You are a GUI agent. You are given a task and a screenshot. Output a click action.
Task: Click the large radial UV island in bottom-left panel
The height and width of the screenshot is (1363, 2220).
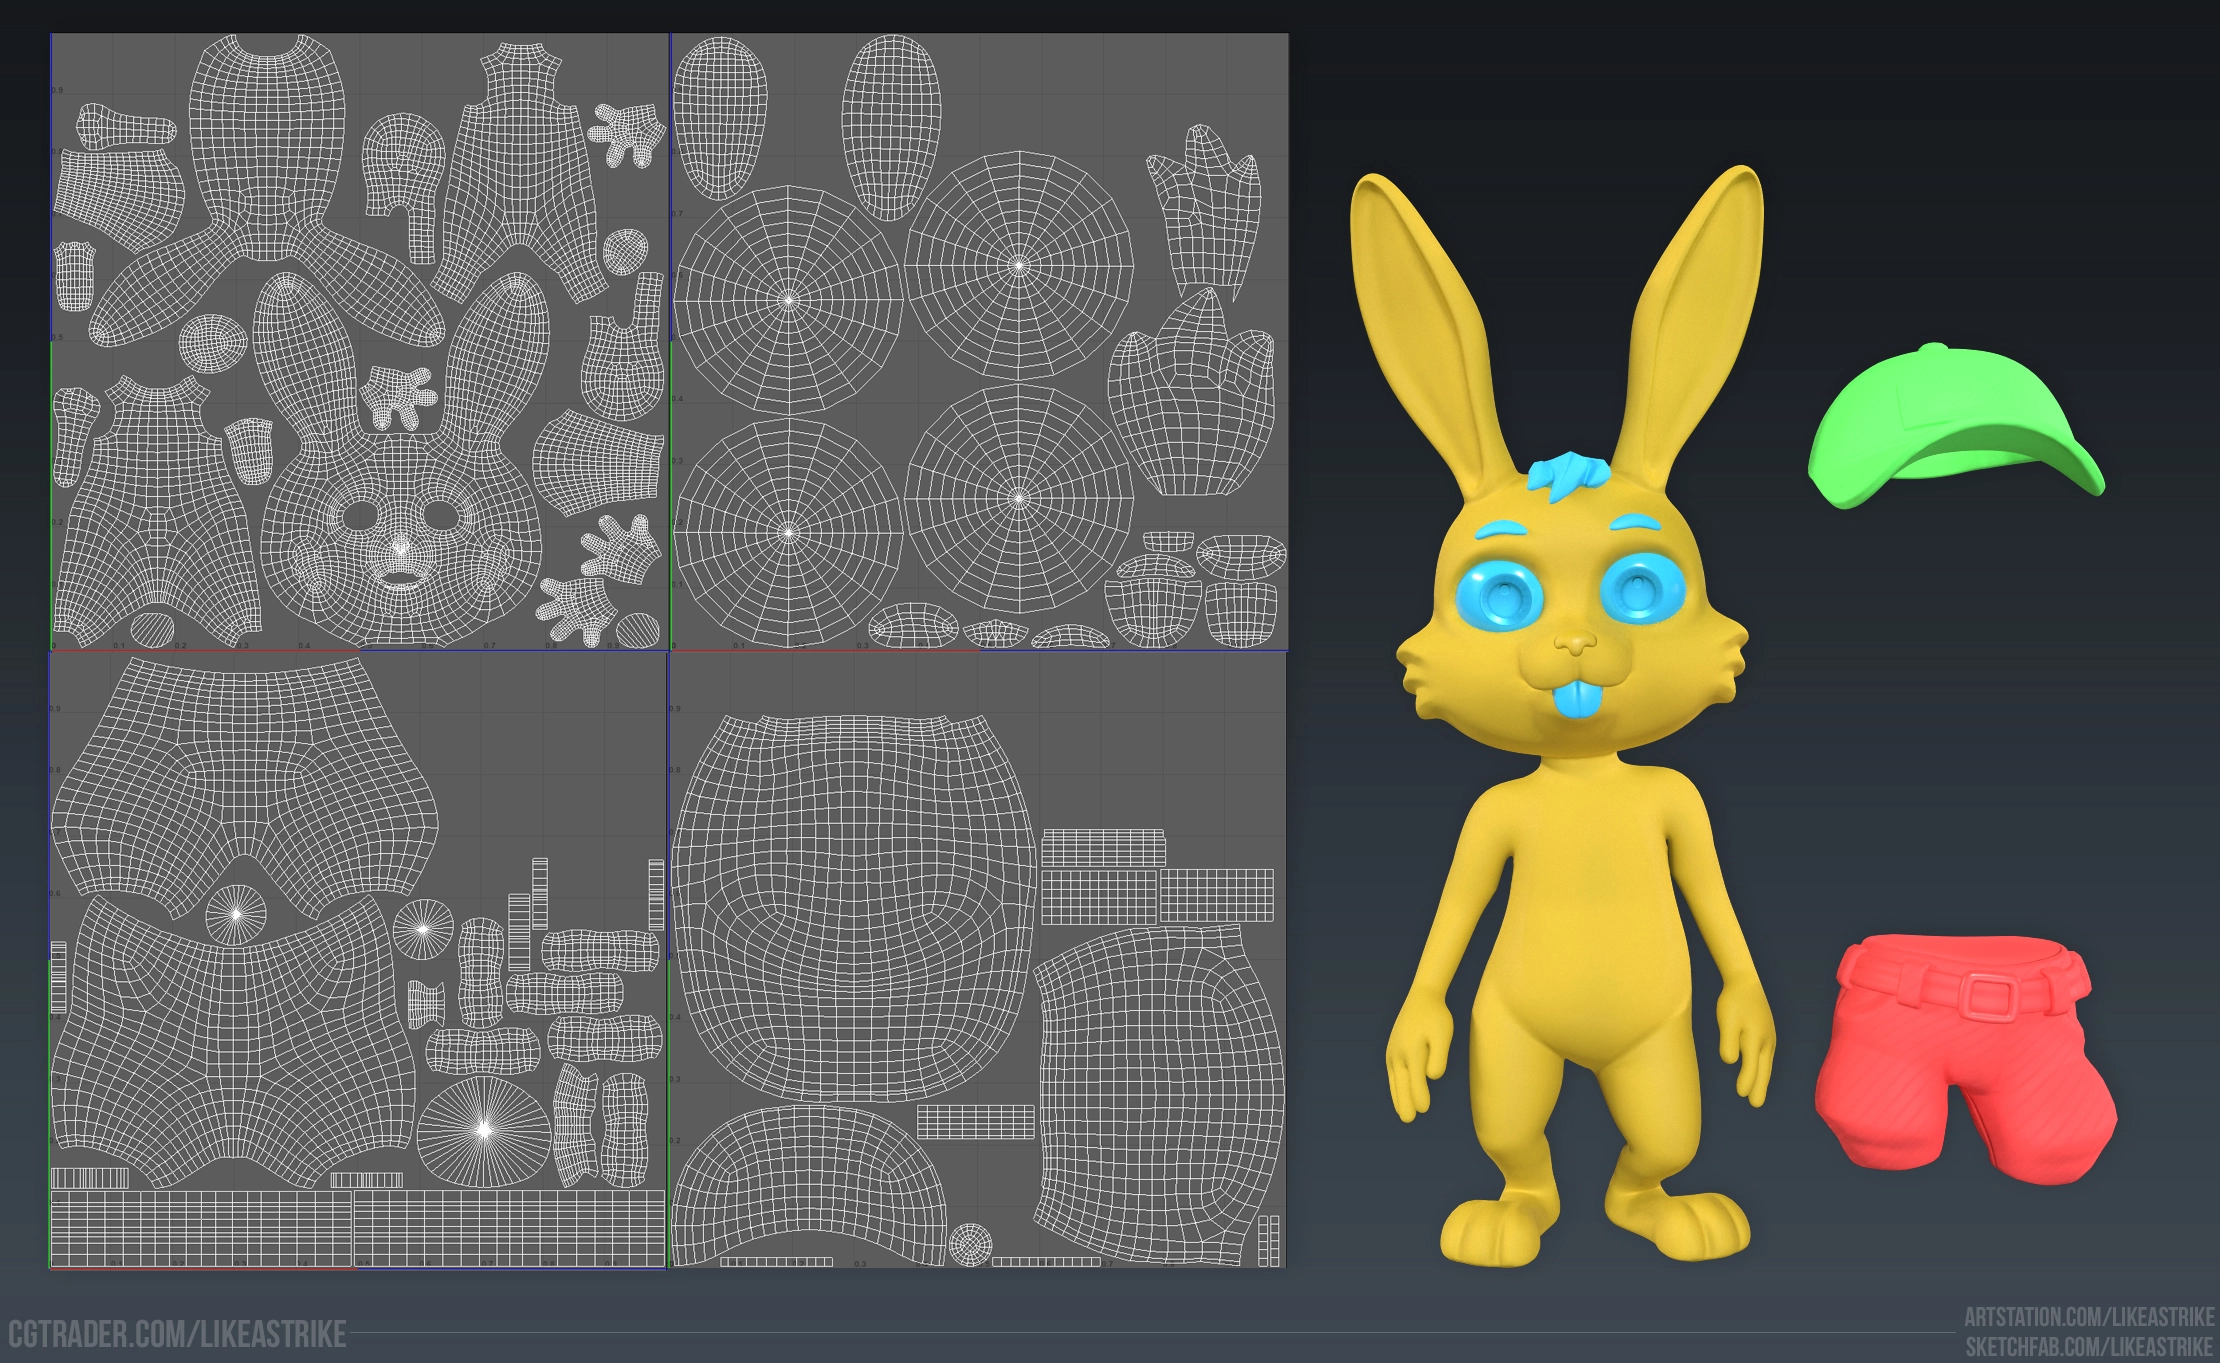pyautogui.click(x=484, y=1130)
